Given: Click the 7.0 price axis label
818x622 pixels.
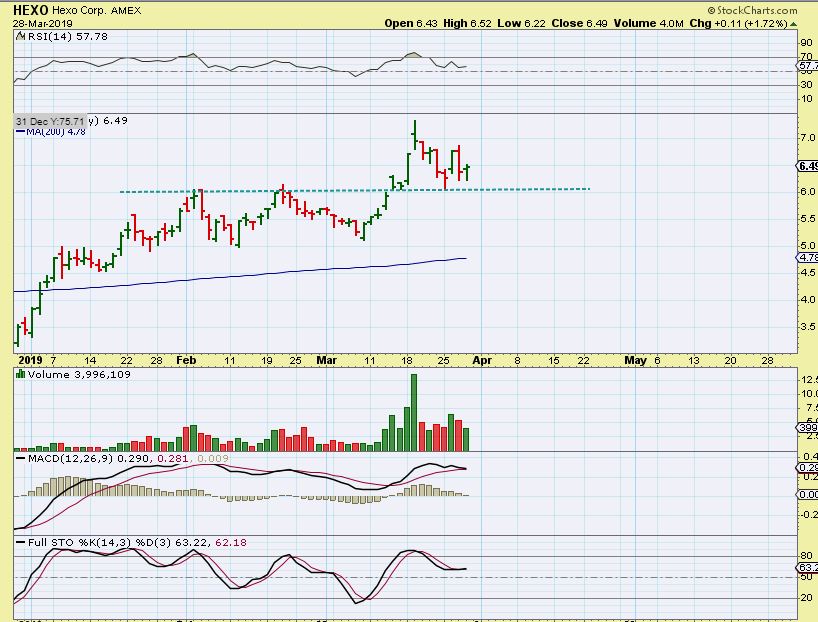Looking at the screenshot, I should coord(808,138).
